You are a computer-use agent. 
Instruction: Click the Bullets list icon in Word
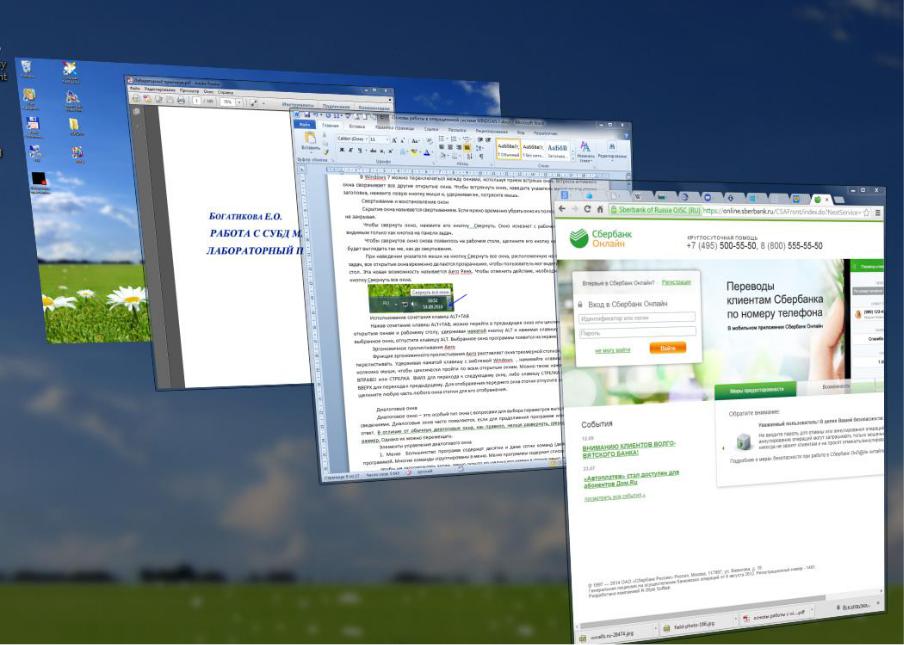(441, 138)
